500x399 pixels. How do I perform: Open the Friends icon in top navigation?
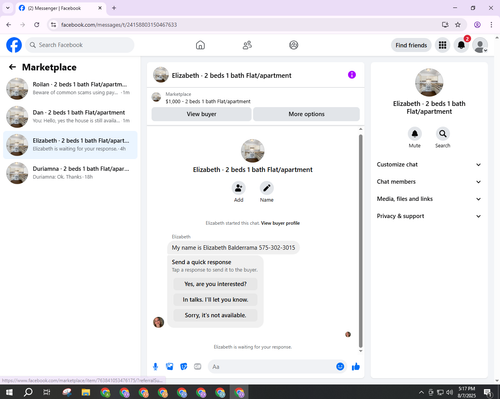coord(247,45)
